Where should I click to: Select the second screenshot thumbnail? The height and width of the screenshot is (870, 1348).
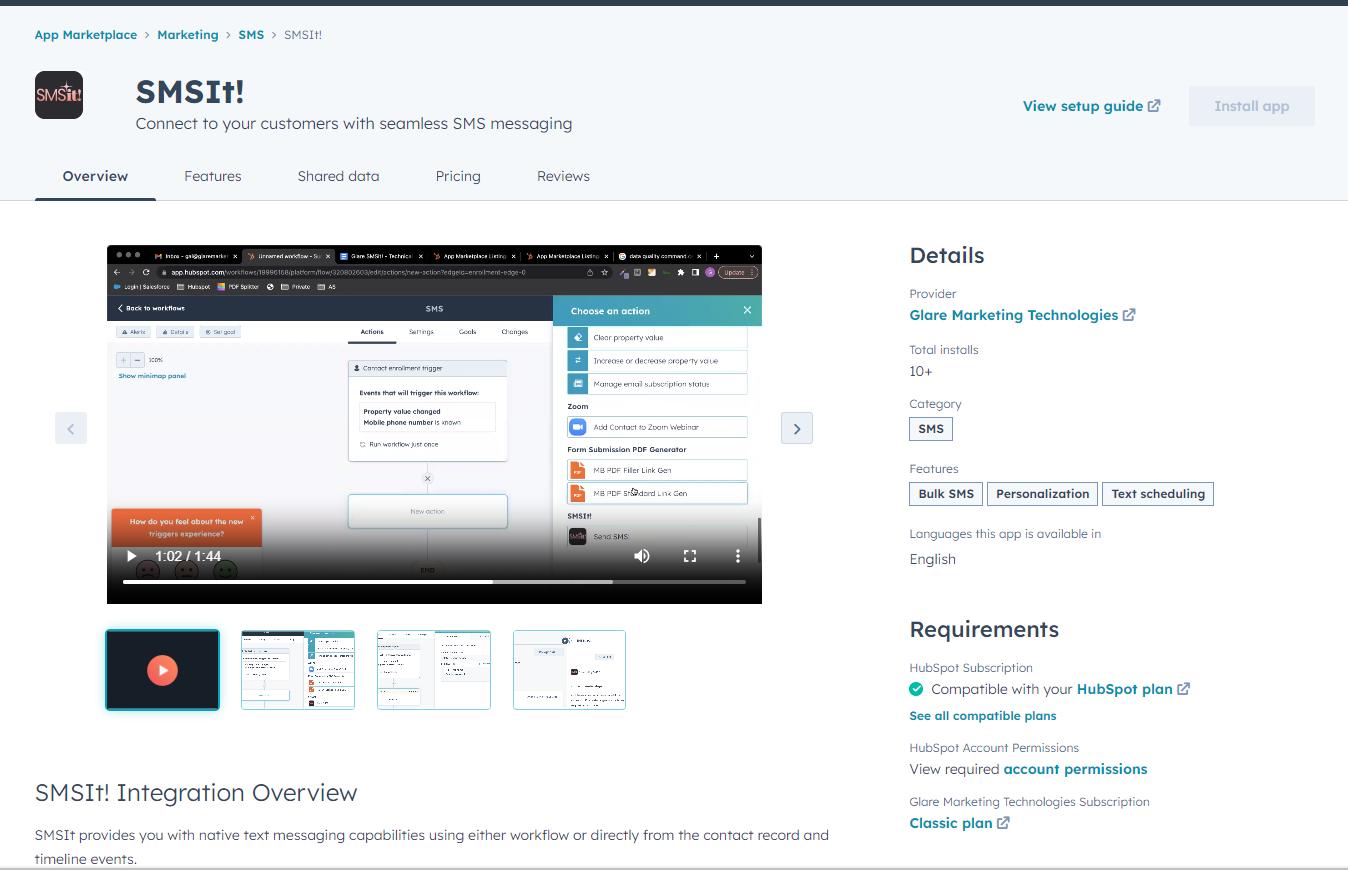coord(297,670)
